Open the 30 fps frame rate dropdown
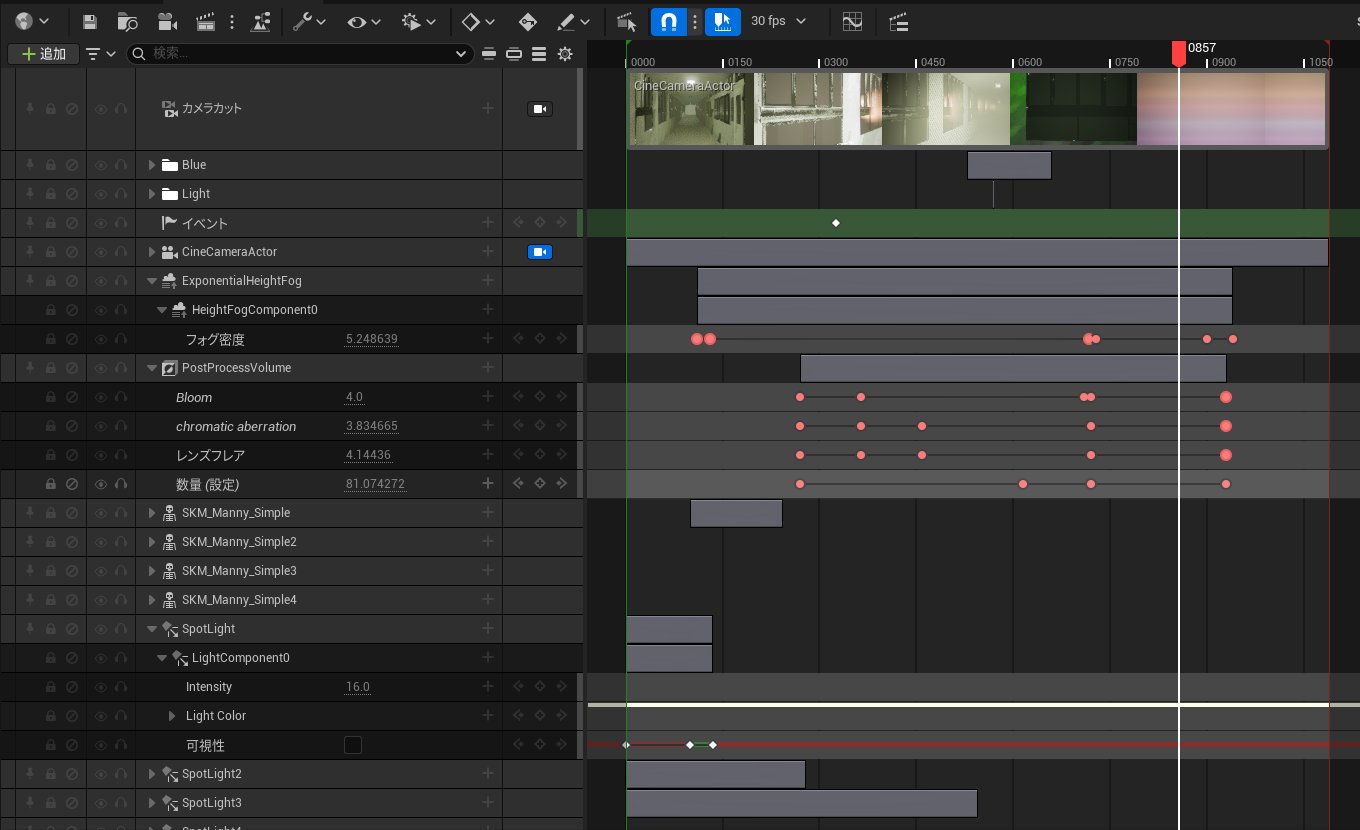The image size is (1360, 830). click(x=778, y=21)
